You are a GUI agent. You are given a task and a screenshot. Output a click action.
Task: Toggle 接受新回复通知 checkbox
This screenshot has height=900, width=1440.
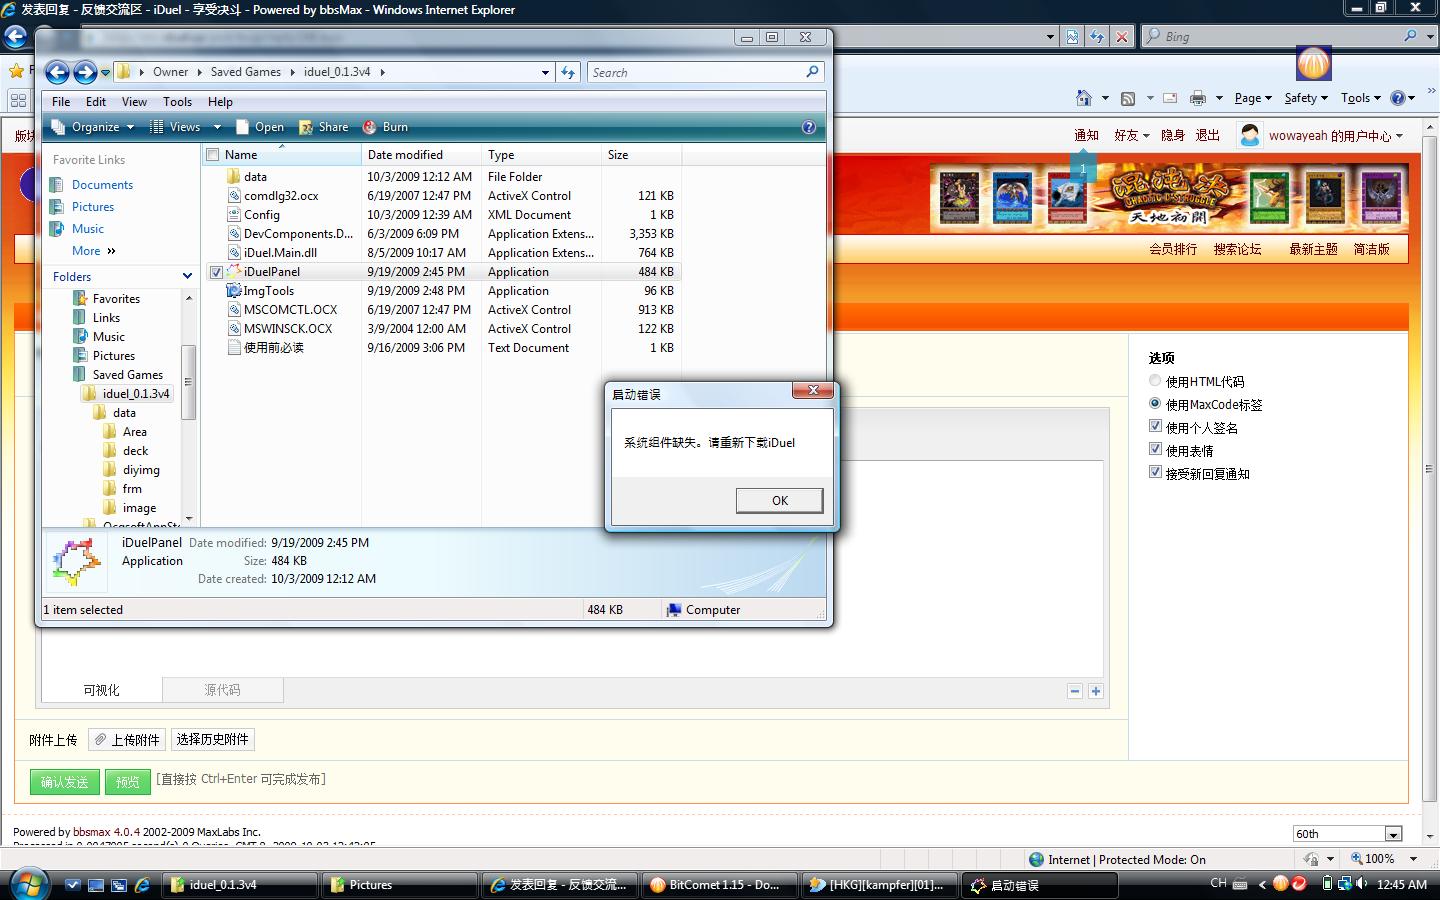[x=1155, y=472]
